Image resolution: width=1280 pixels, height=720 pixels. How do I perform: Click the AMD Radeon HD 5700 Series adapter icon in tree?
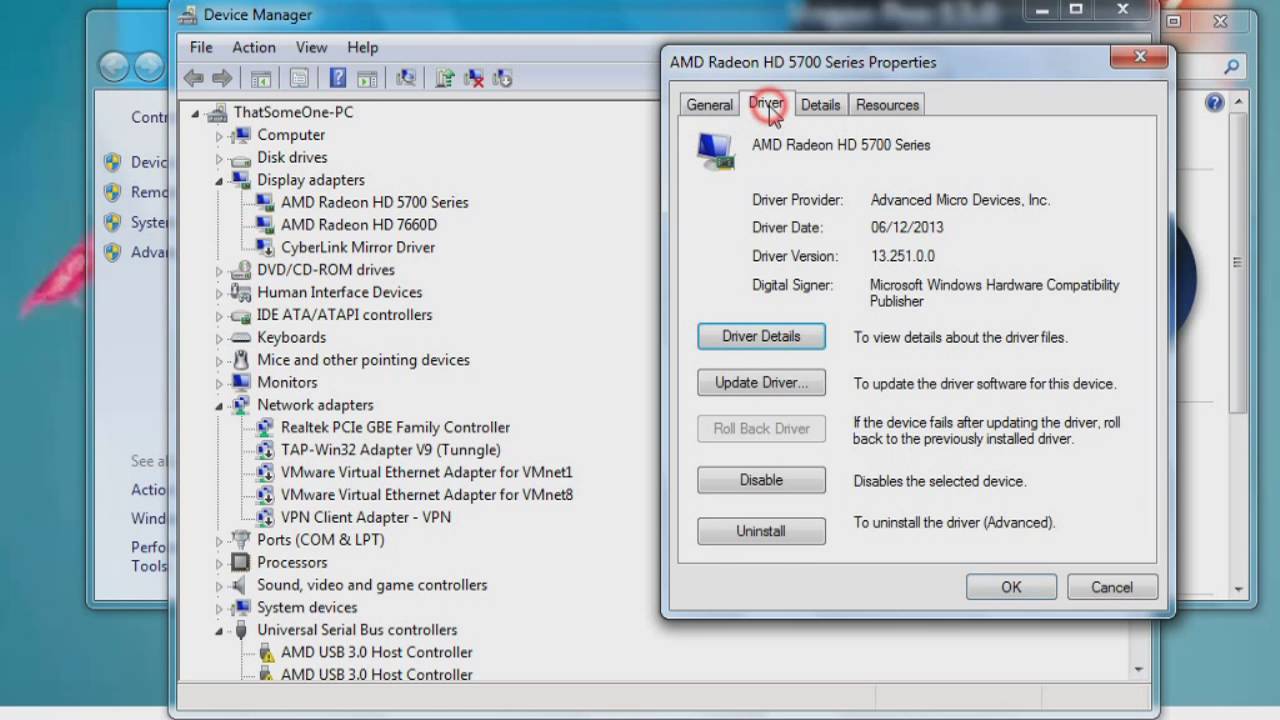[x=265, y=202]
